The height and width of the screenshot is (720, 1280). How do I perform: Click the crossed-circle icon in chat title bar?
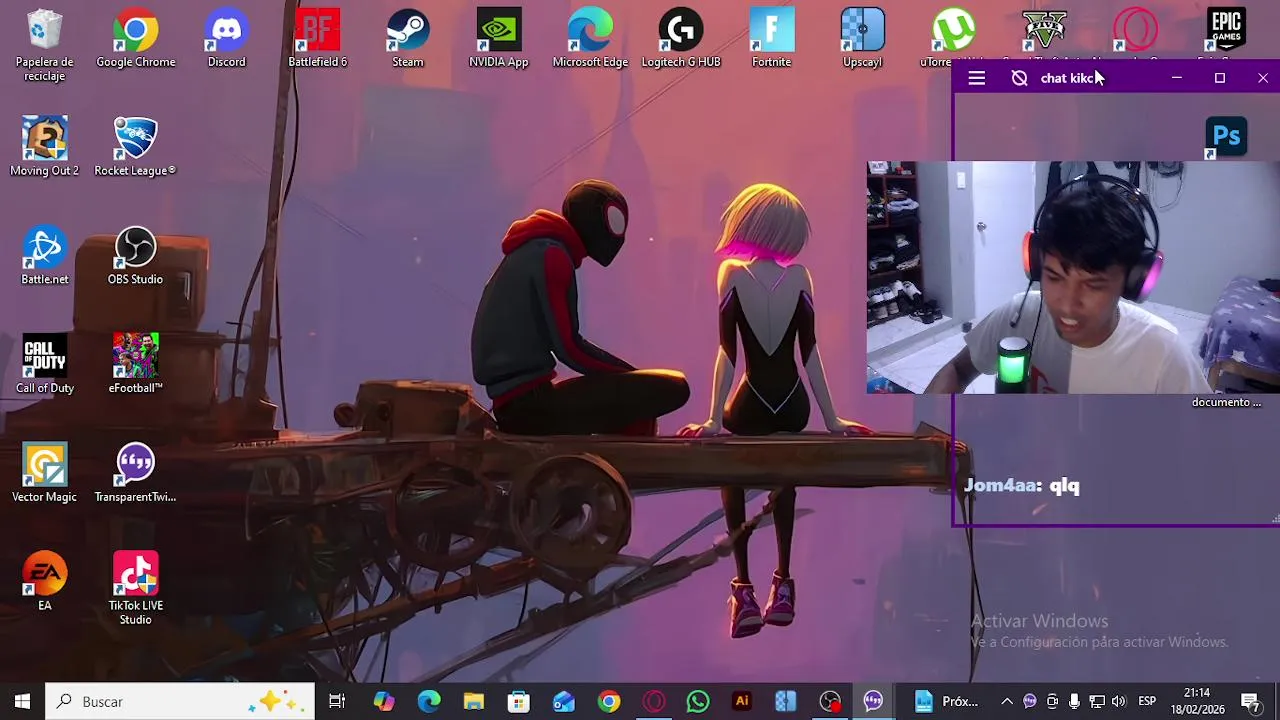(x=1019, y=78)
